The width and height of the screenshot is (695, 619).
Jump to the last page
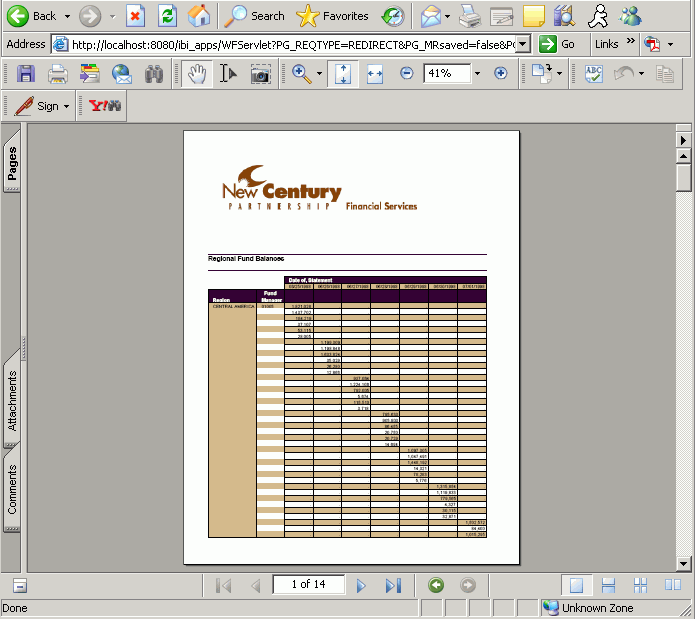click(393, 585)
